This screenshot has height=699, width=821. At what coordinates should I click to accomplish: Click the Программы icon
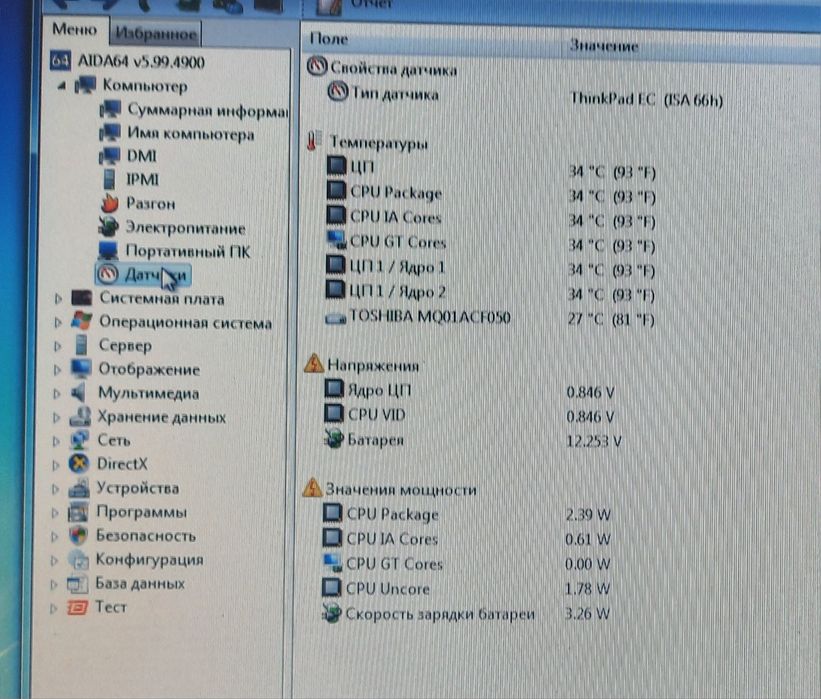tap(78, 512)
